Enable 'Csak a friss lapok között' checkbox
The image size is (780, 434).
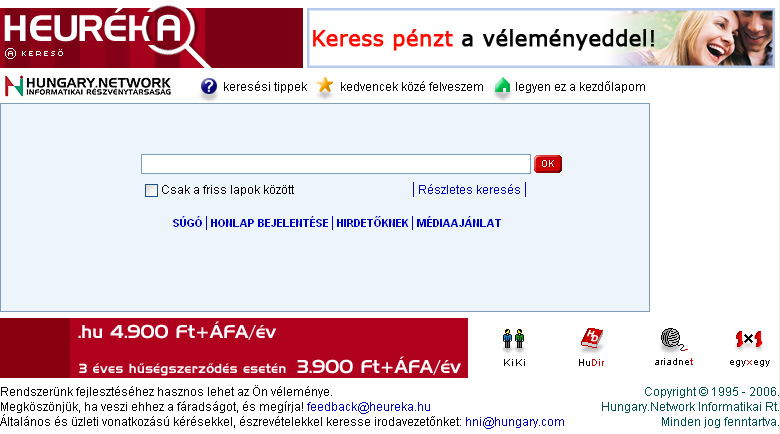[151, 190]
